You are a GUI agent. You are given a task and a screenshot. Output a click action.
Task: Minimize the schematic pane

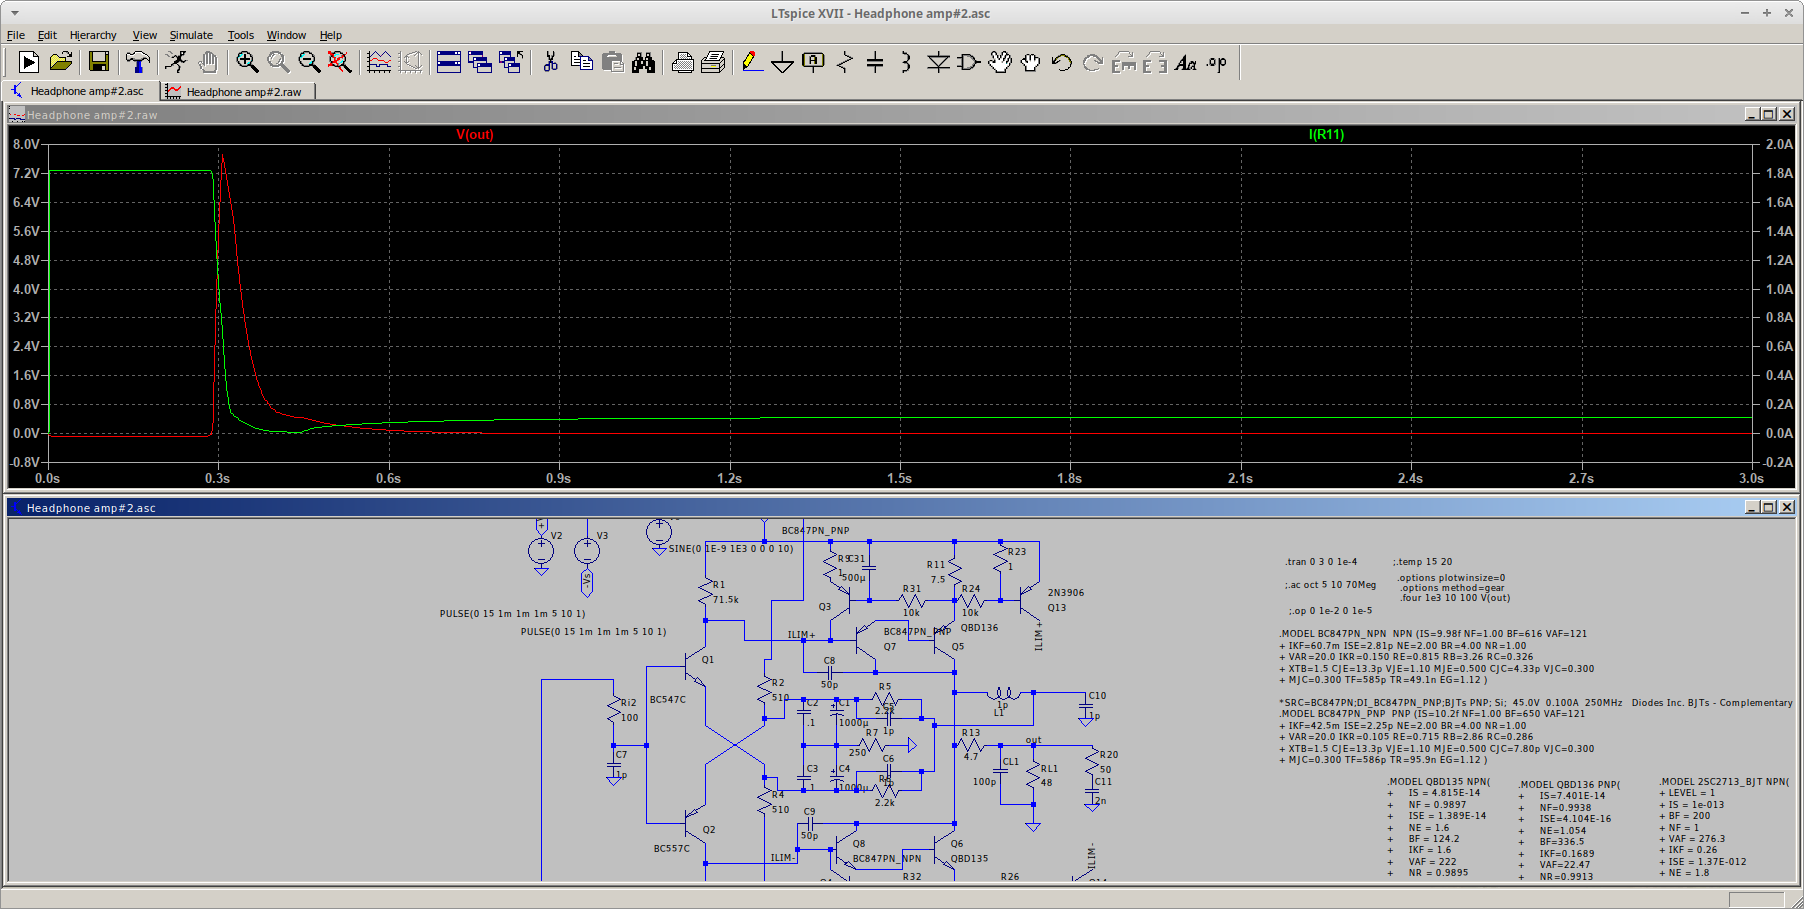[1752, 507]
